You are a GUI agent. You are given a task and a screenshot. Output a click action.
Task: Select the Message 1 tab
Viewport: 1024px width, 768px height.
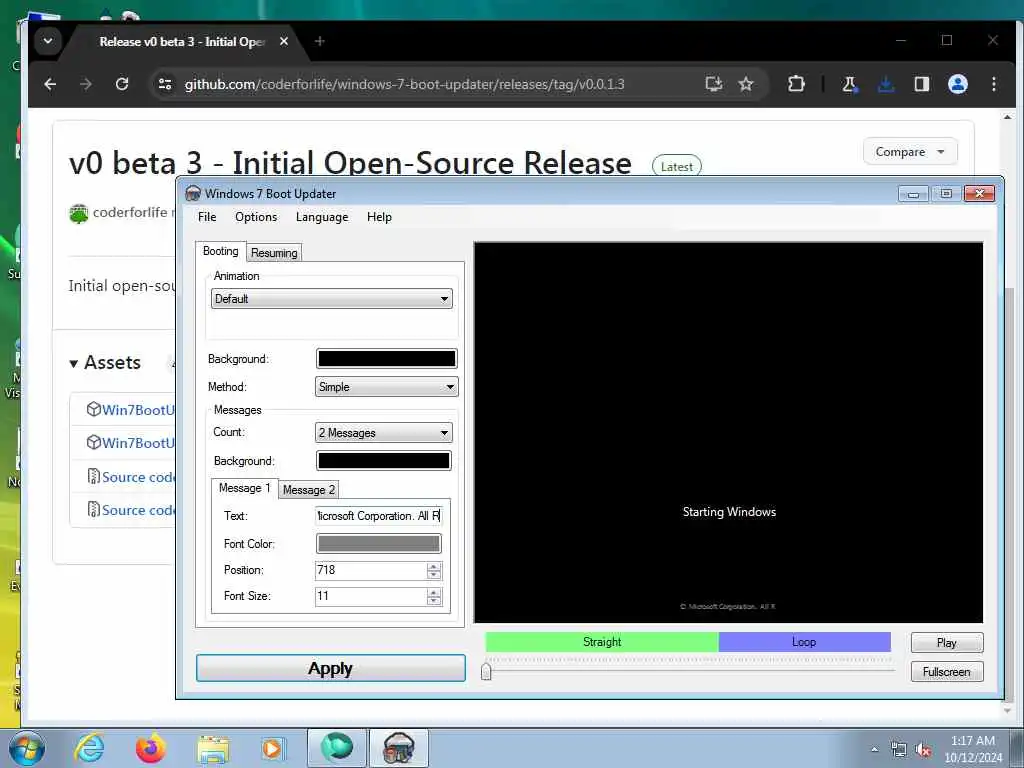tap(244, 488)
